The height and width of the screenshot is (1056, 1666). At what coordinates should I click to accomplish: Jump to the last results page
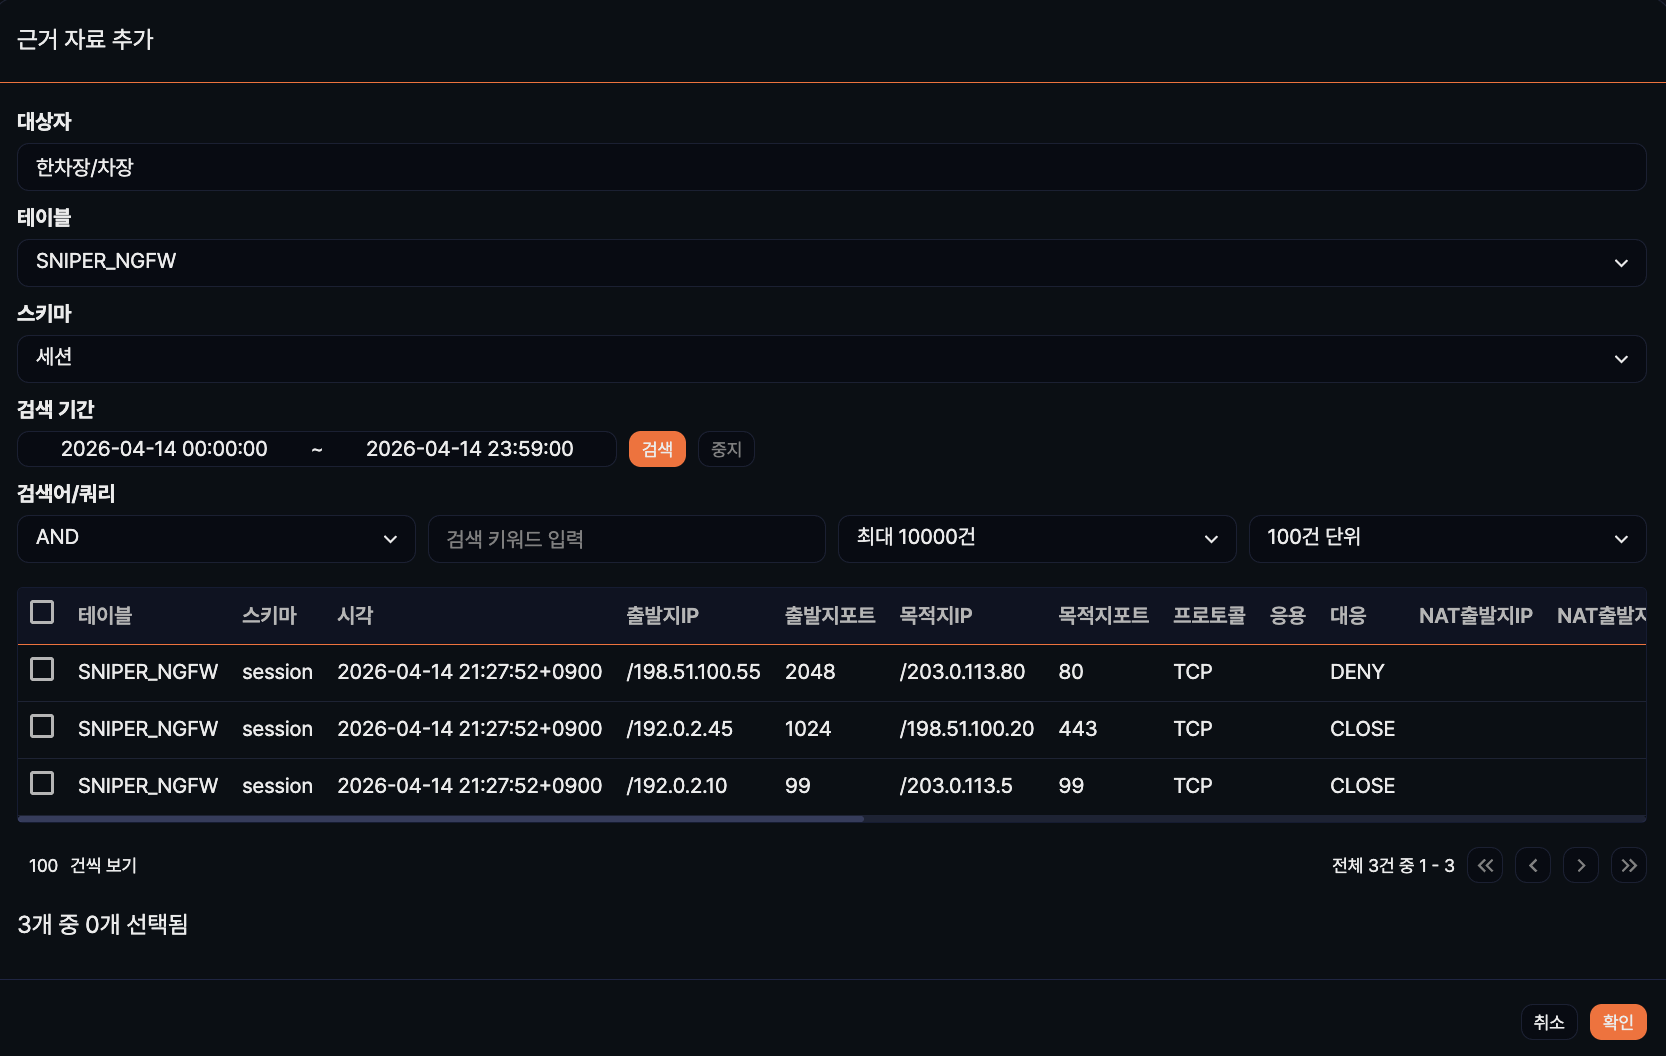(1629, 865)
